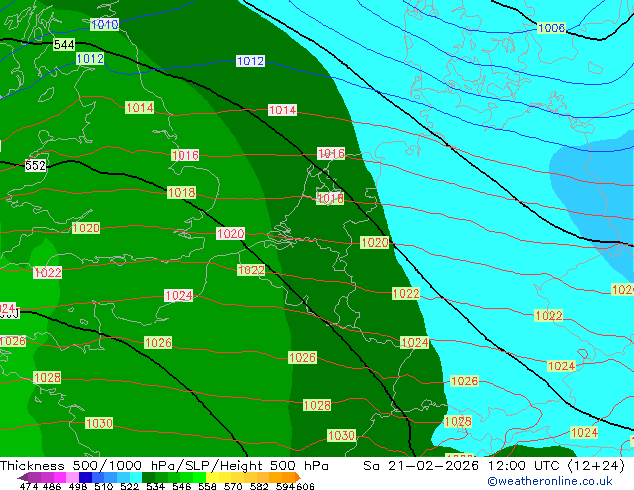This screenshot has height=490, width=634.
Task: Pick the cyan swatch above legend value 522
Action: pos(136,477)
